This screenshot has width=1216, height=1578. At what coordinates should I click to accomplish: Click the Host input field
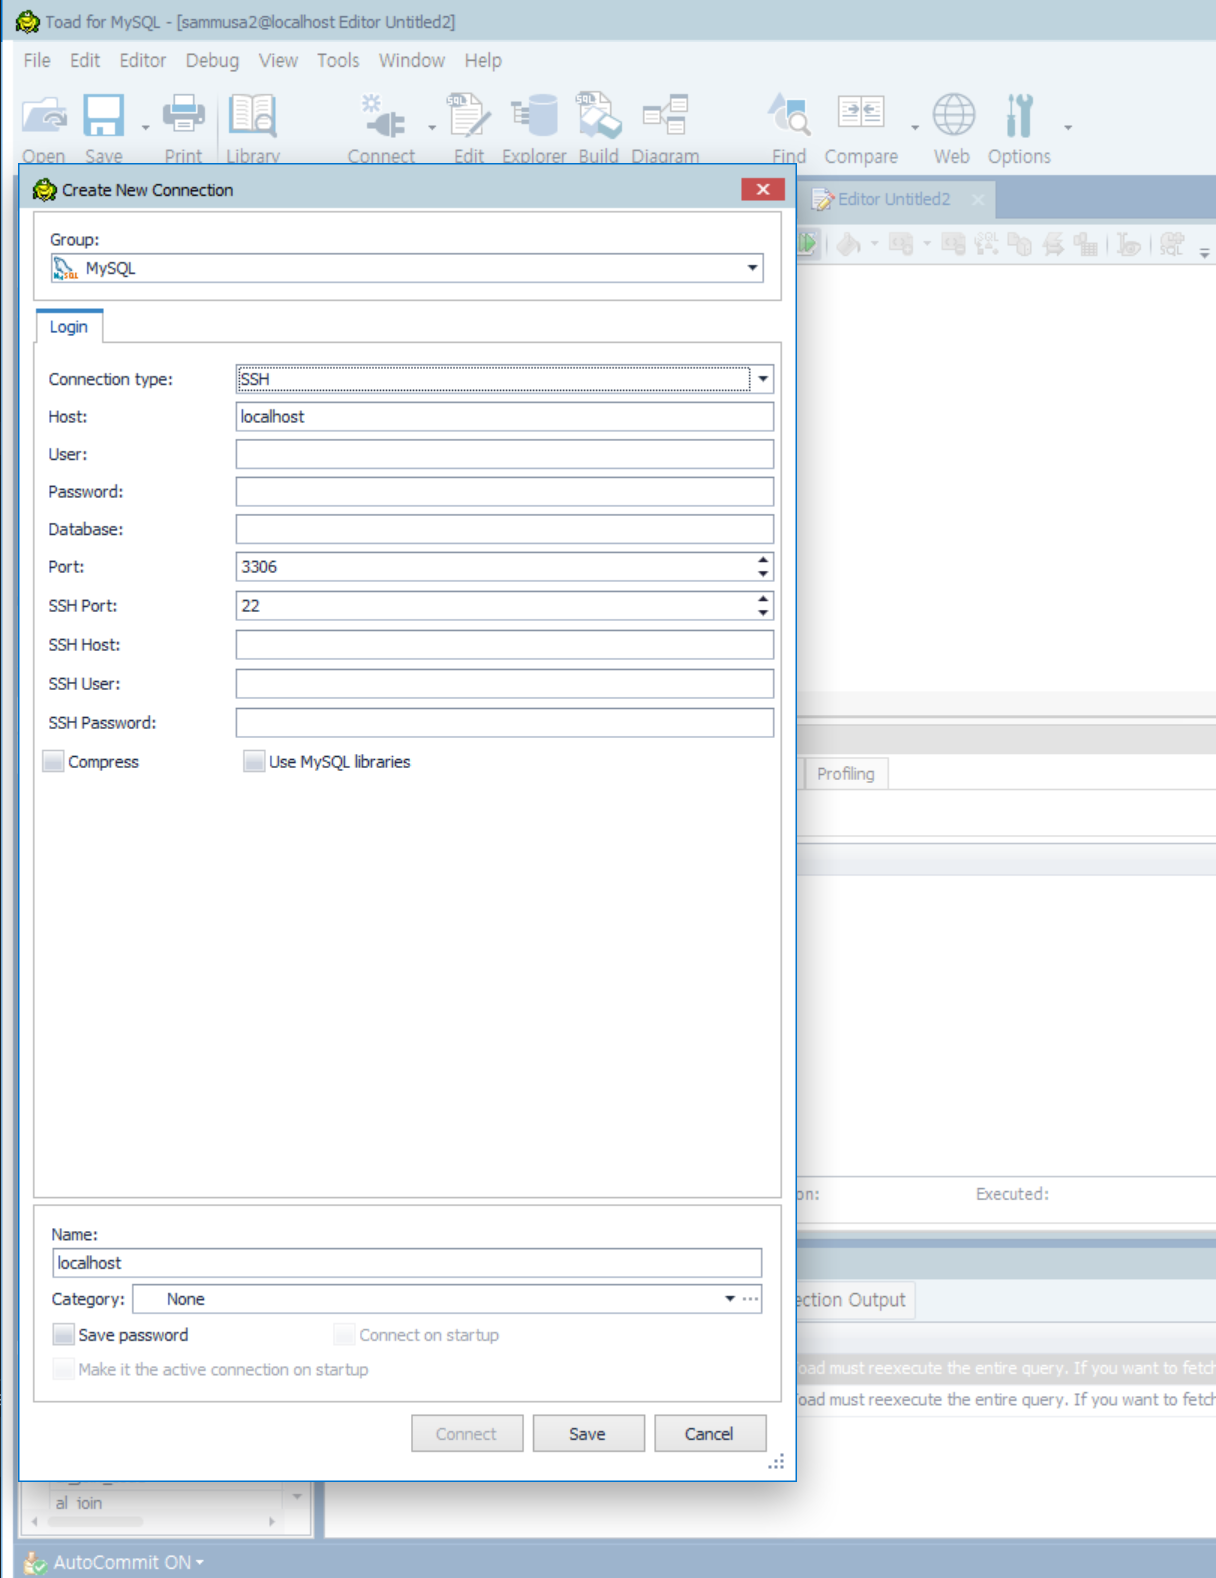coord(505,417)
